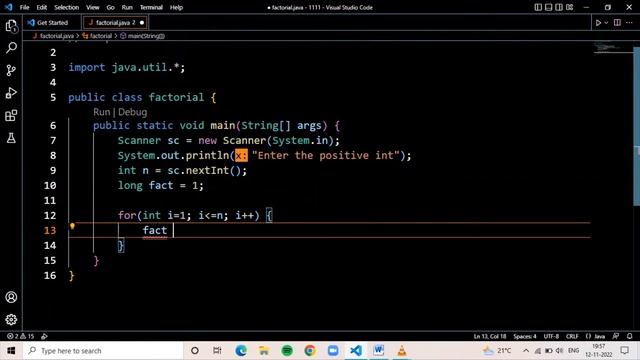Click the editor minimap preview

[612, 48]
